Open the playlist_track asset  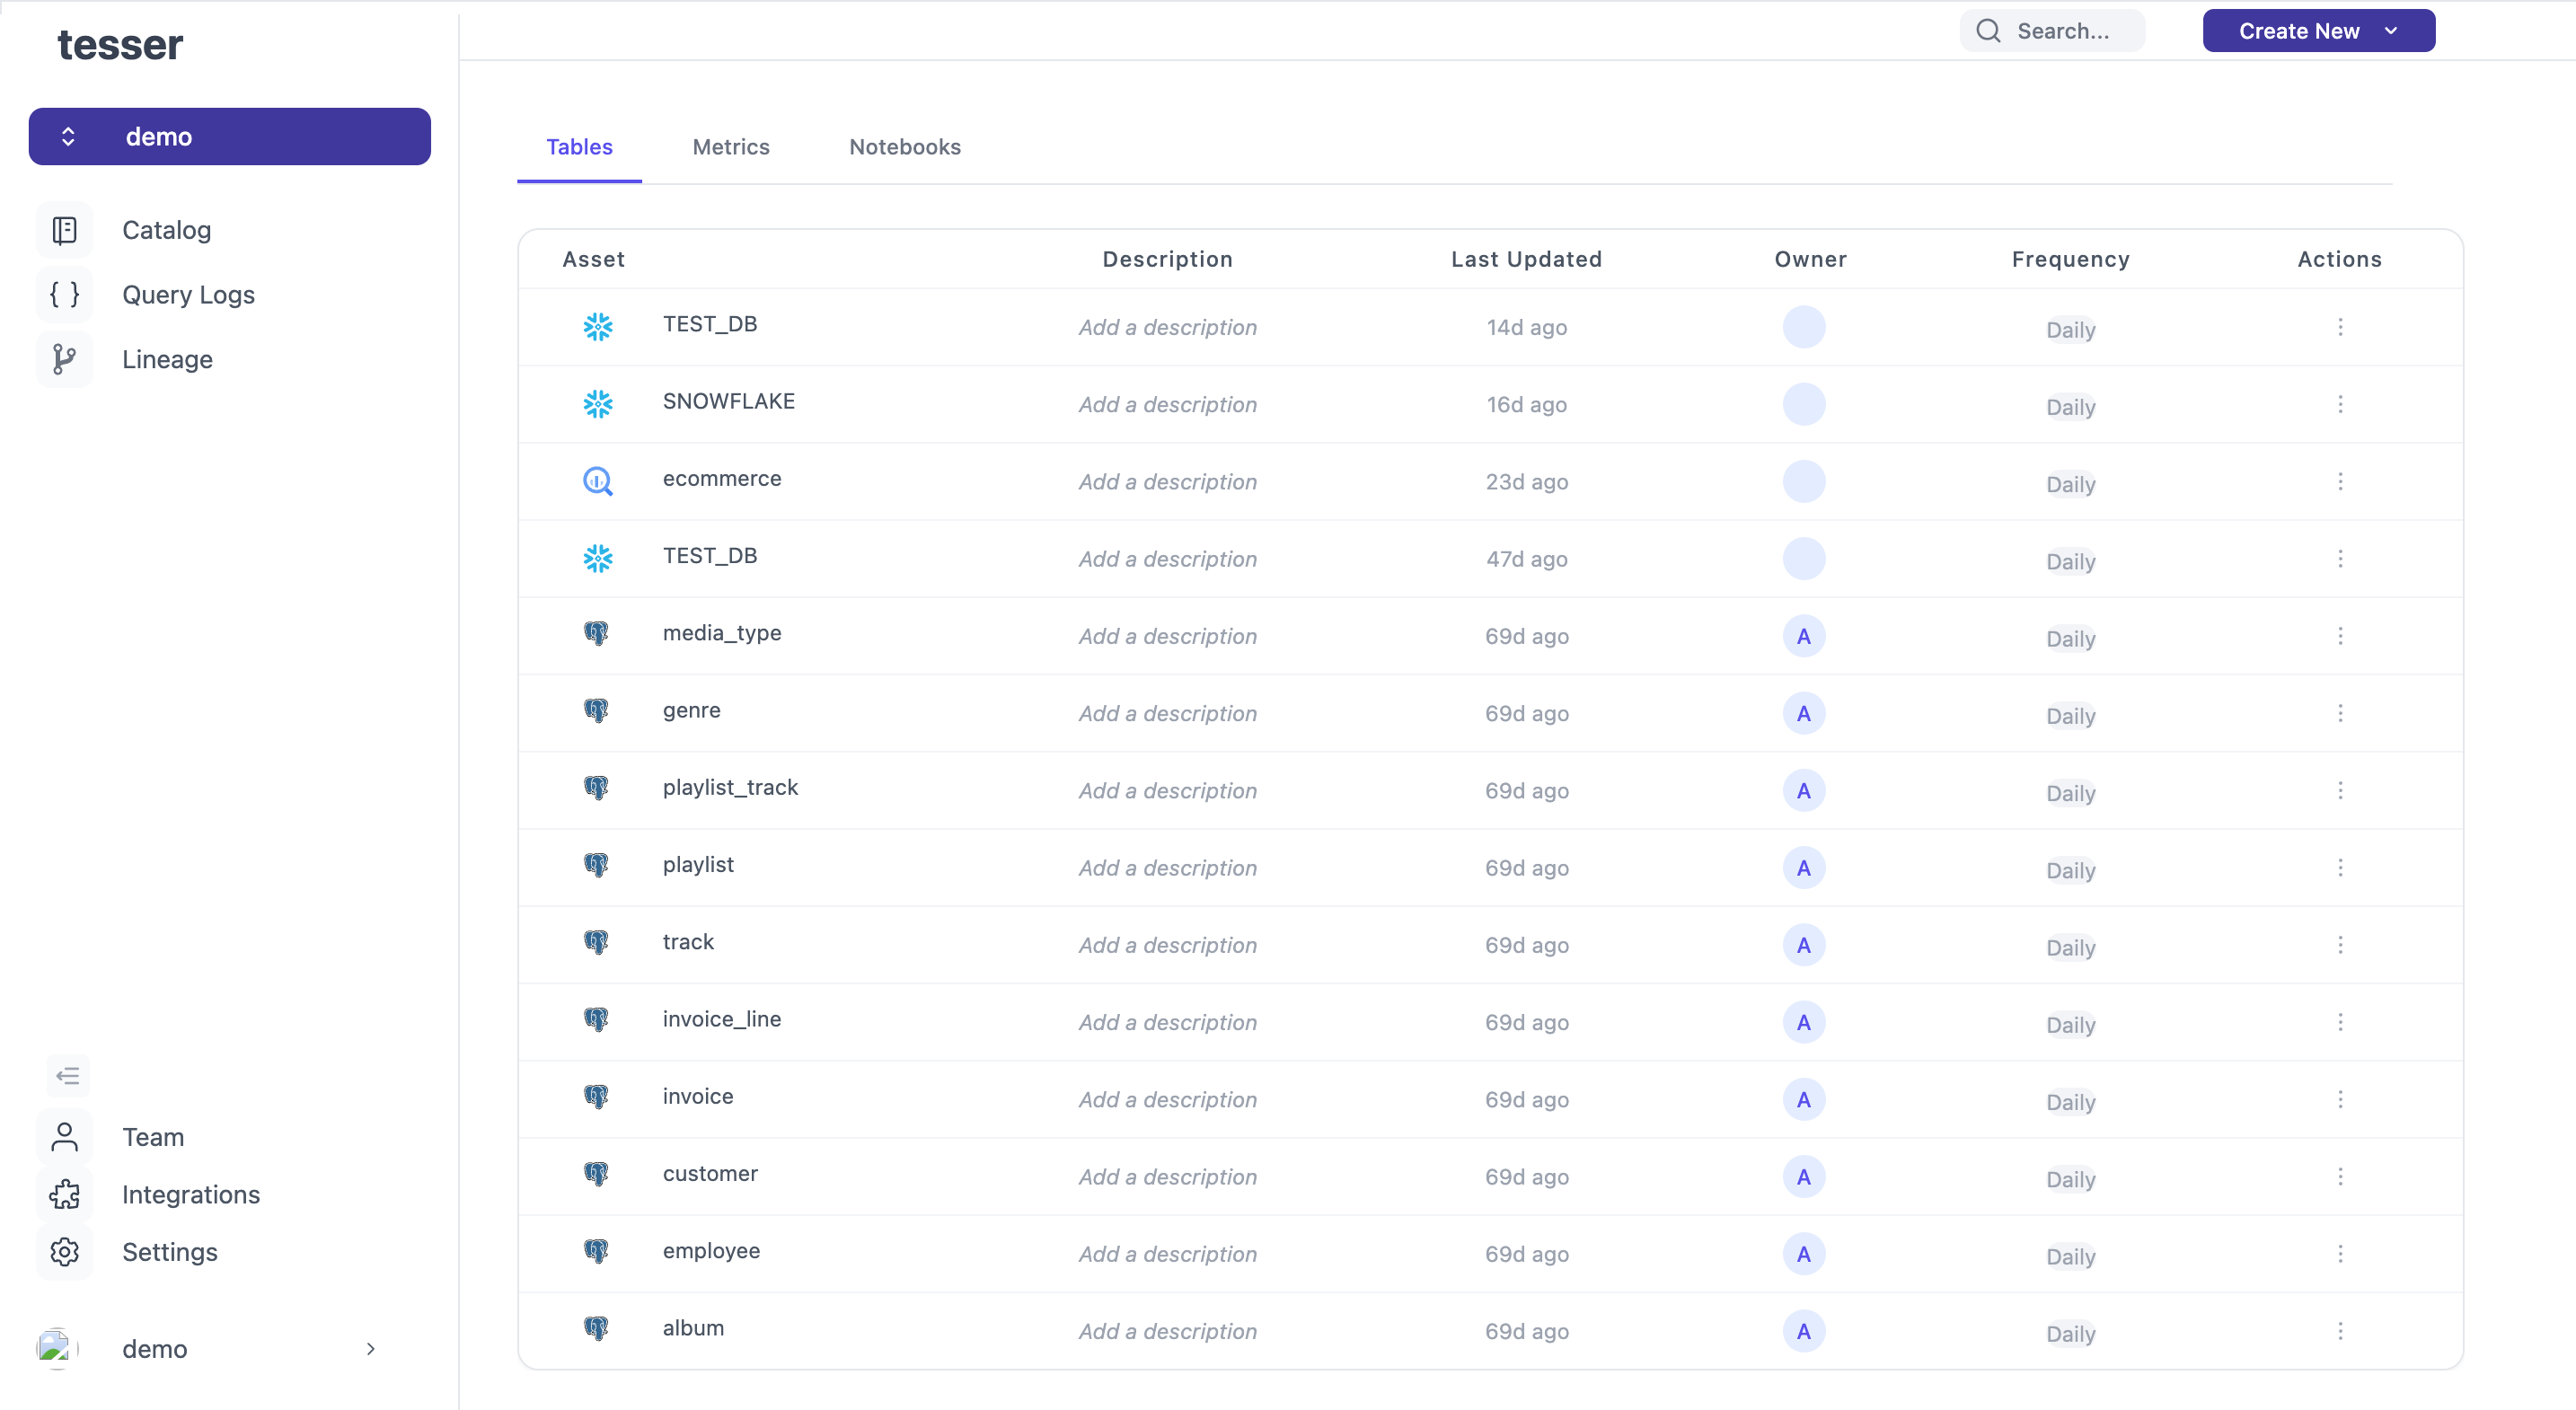[730, 787]
